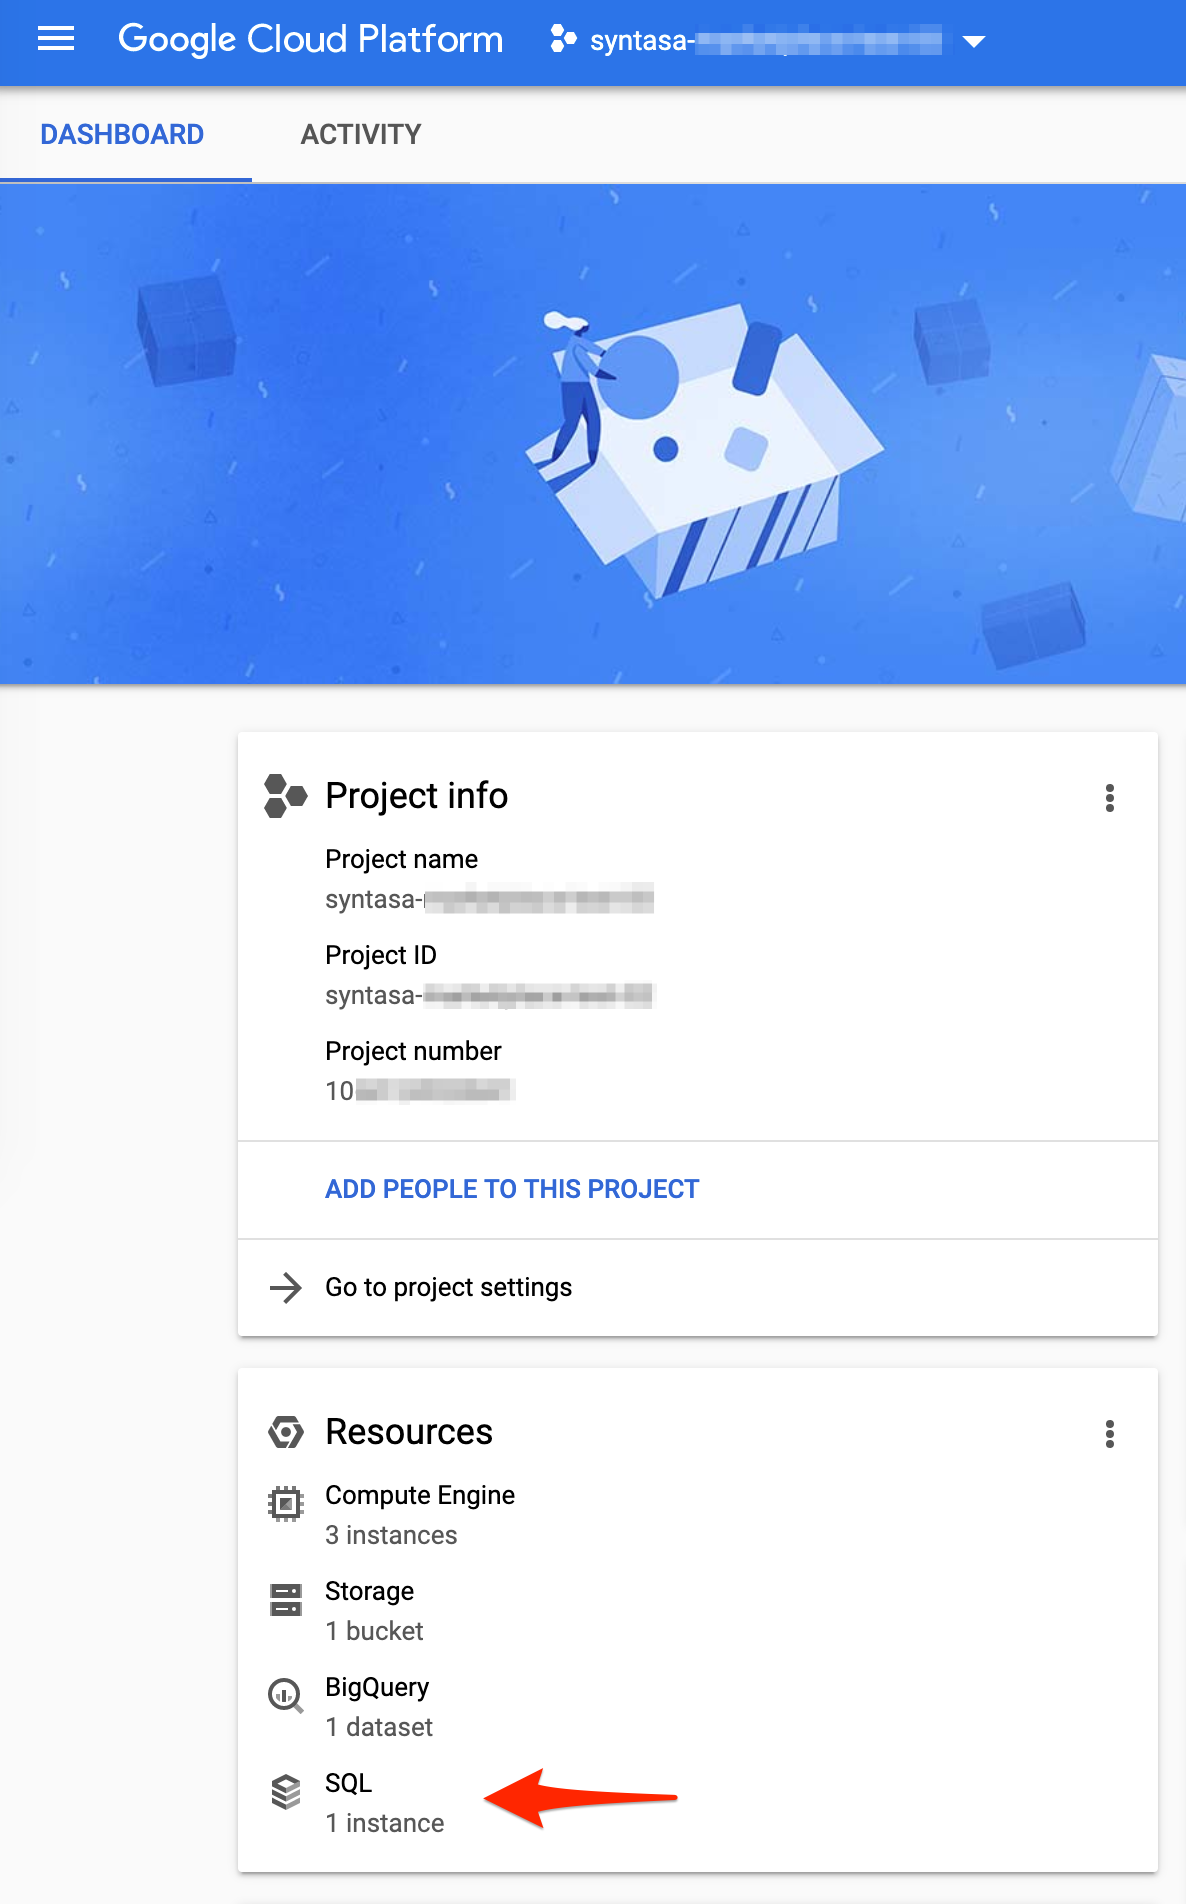
Task: Open Compute Engine 3 instances resource
Action: coord(420,1514)
